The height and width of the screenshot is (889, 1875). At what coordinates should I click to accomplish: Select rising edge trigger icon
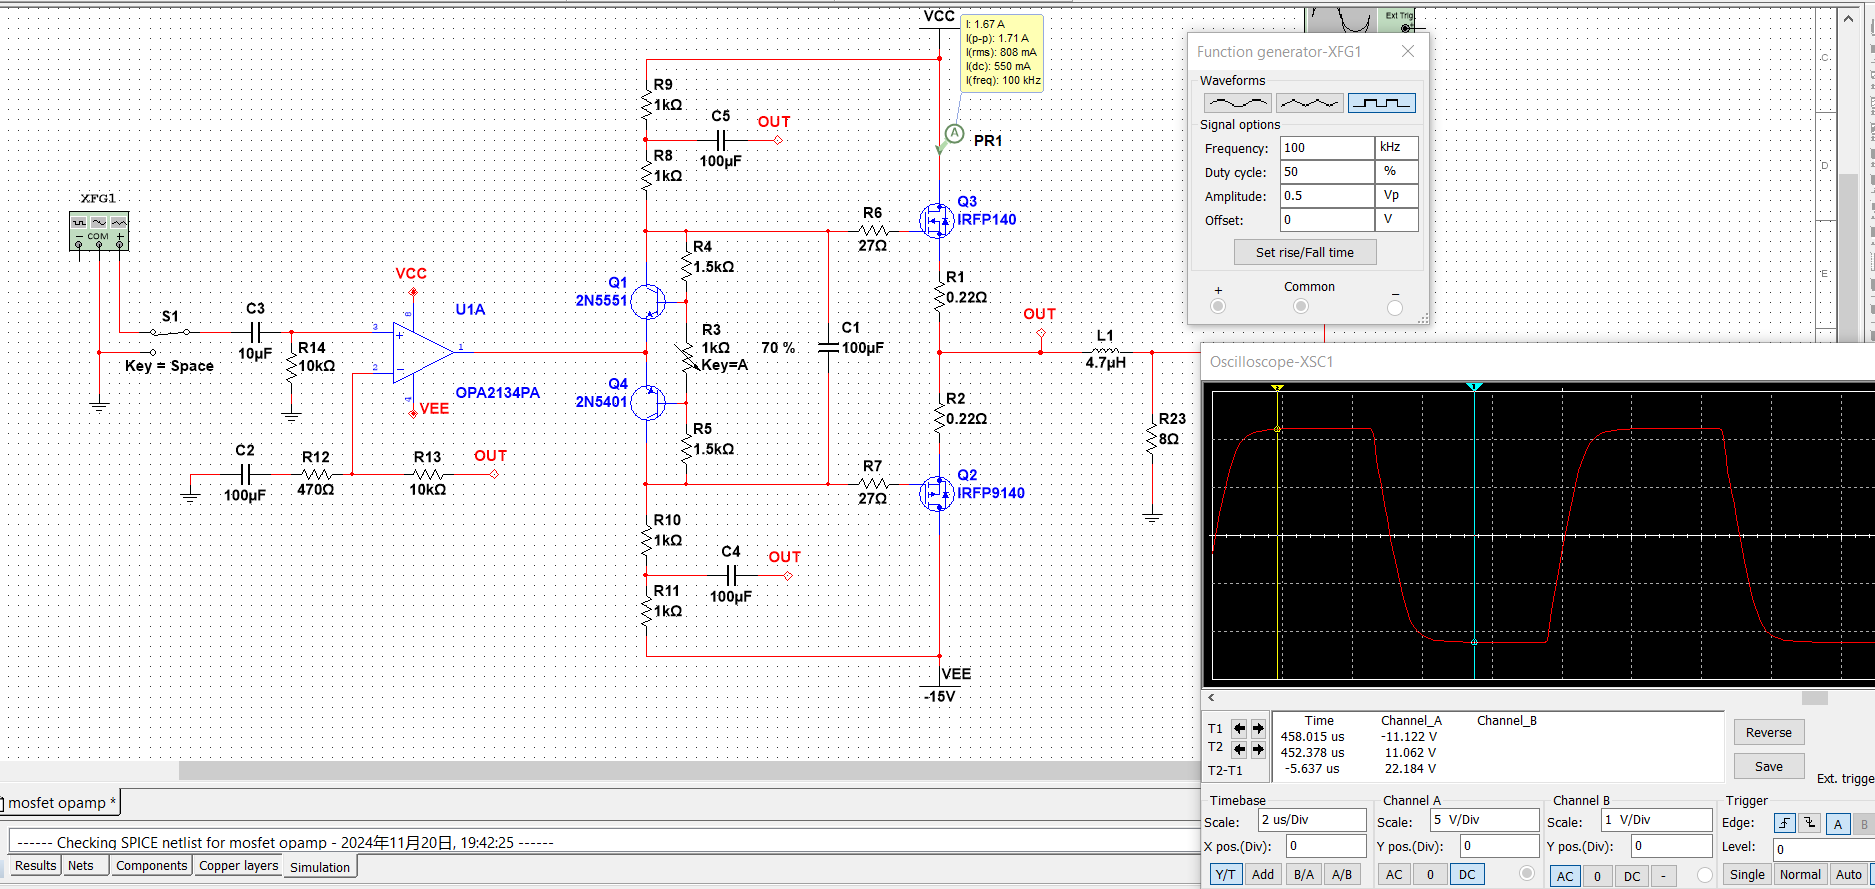tap(1785, 823)
